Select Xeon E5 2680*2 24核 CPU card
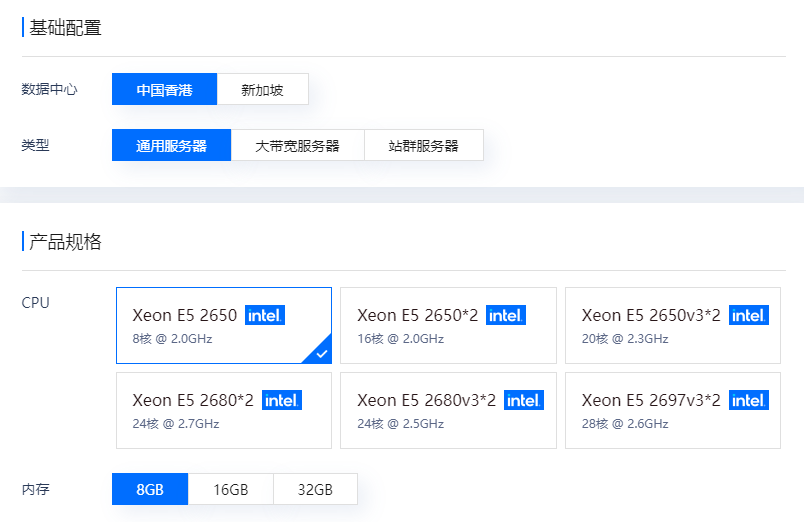Image resolution: width=804 pixels, height=522 pixels. (224, 411)
